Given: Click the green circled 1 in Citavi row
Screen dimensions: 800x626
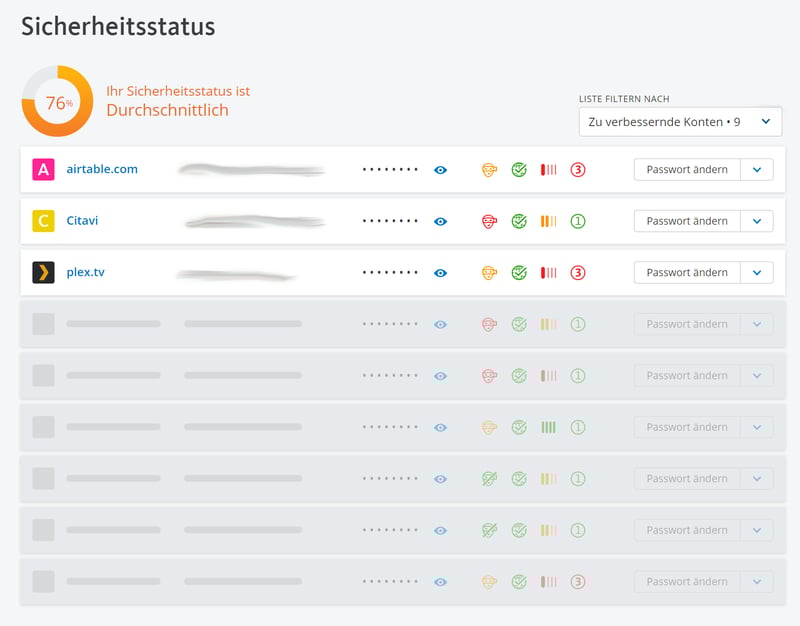Looking at the screenshot, I should 578,221.
